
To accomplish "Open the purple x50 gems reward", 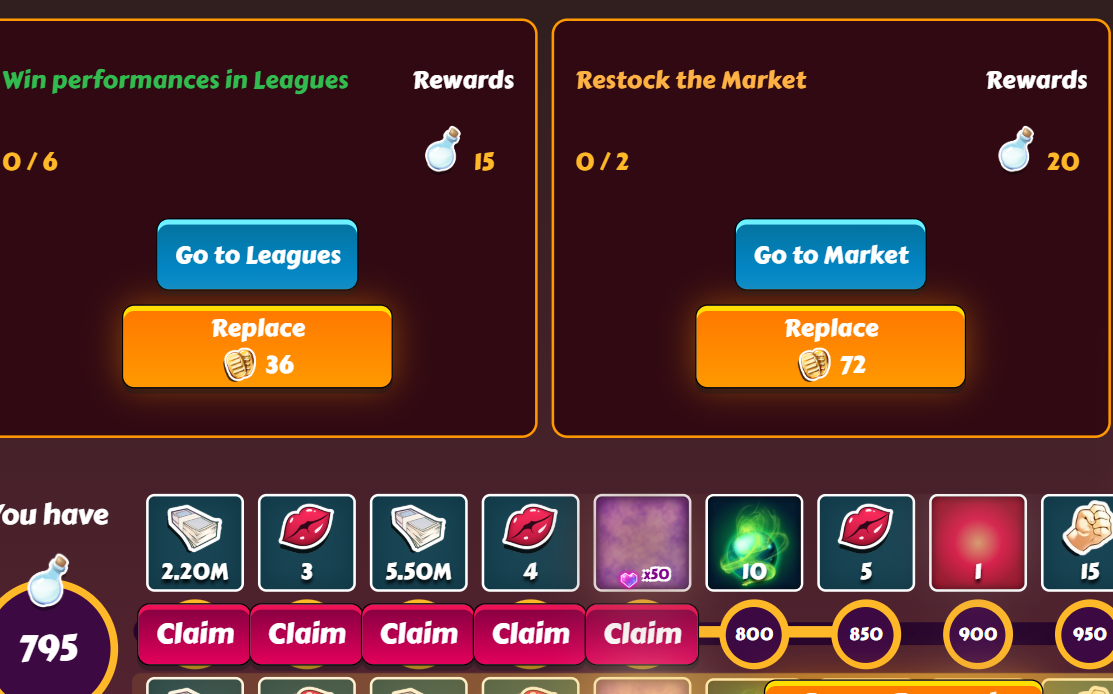I will [642, 543].
